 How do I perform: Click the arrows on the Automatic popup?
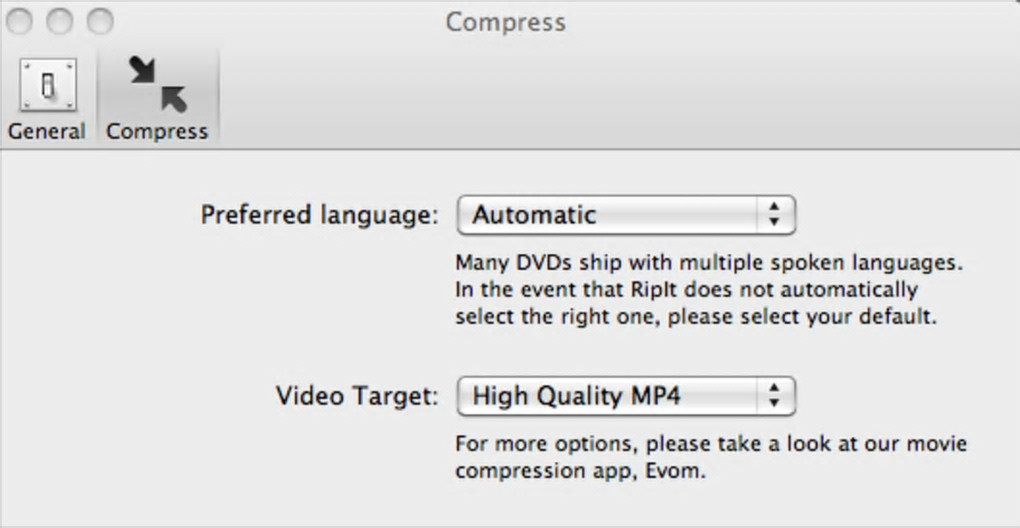tap(773, 215)
